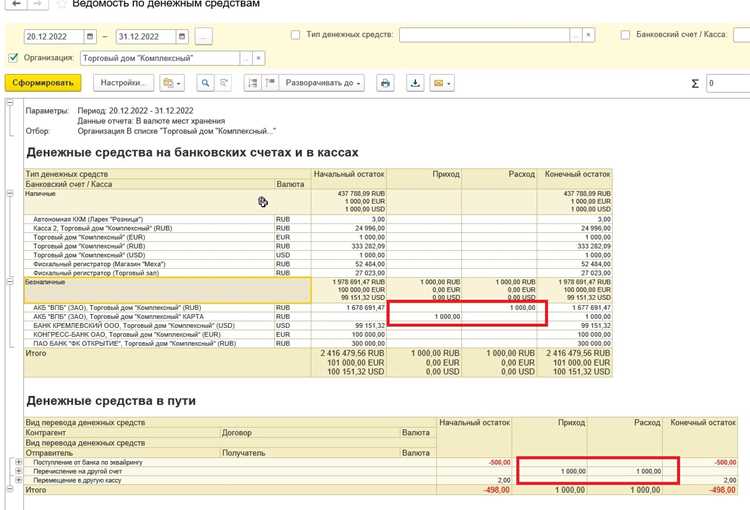Click the Договор column header

click(236, 432)
